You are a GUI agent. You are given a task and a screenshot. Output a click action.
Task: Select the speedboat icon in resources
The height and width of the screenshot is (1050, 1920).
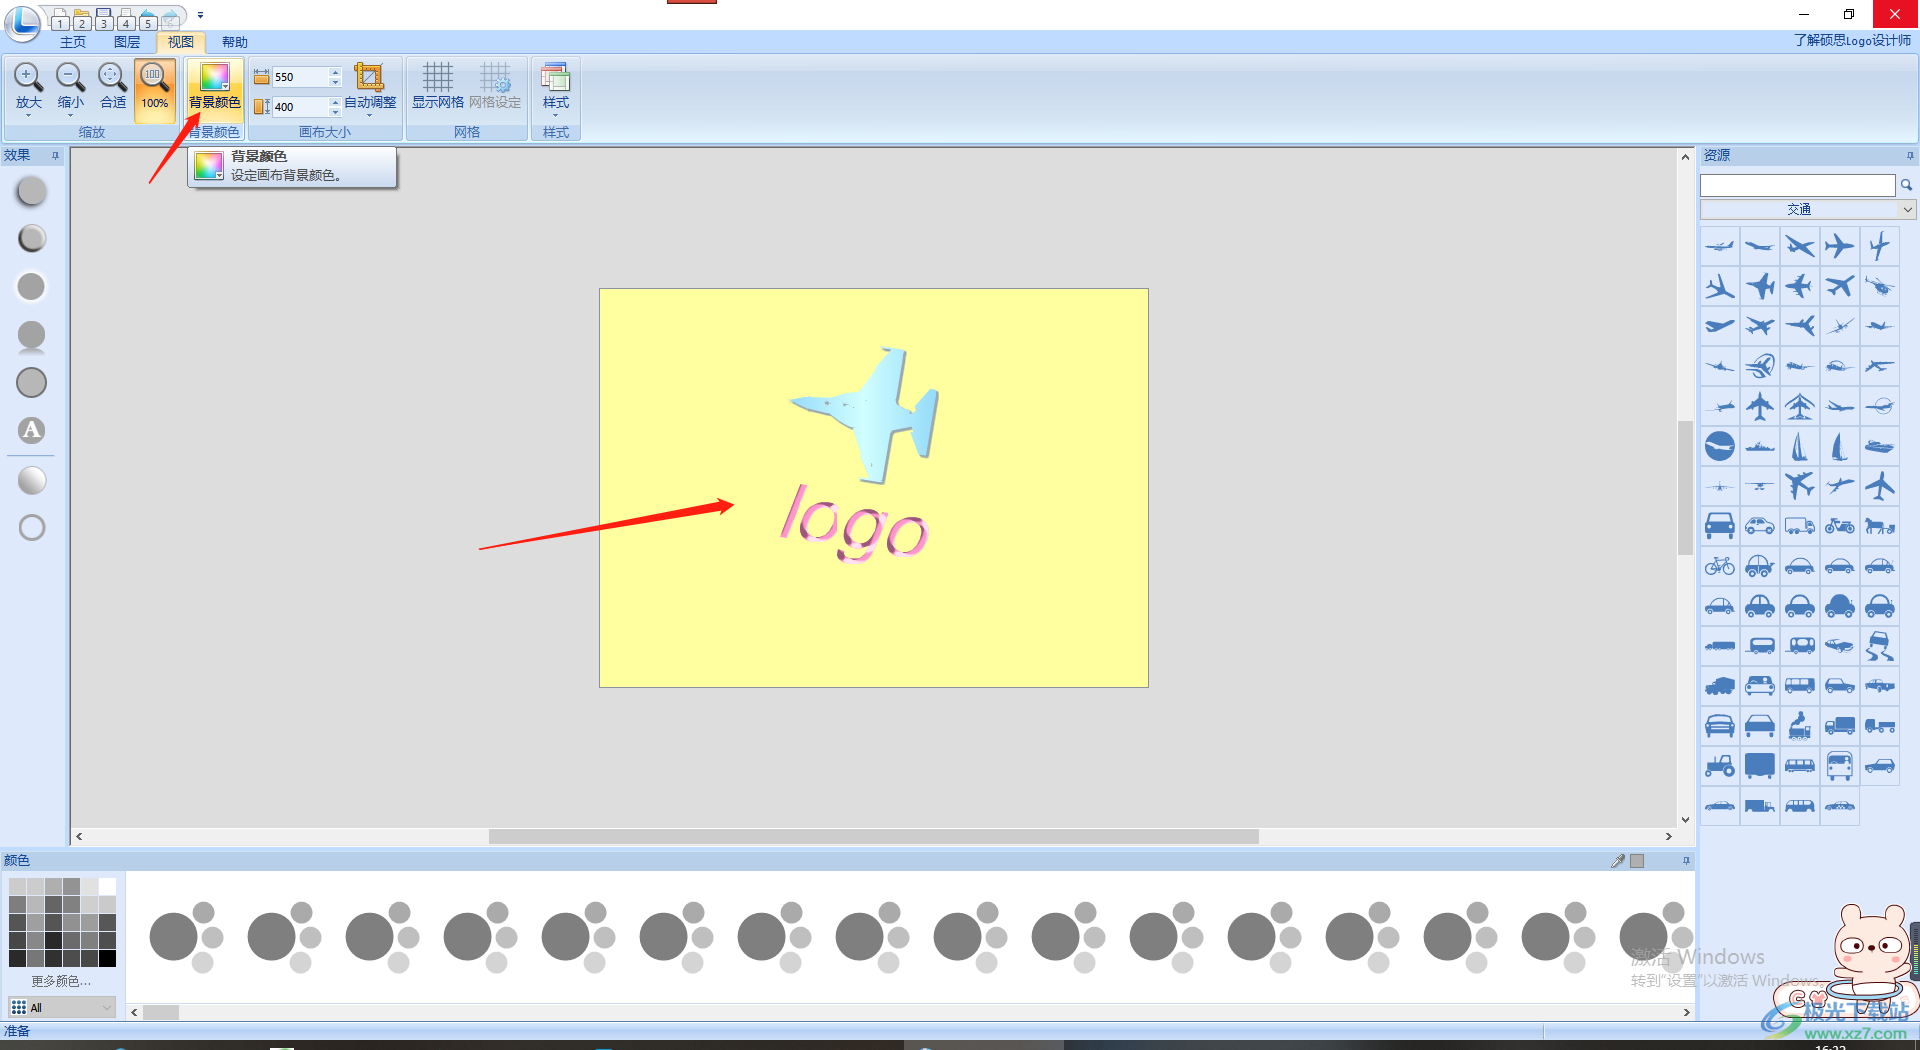(x=1880, y=446)
